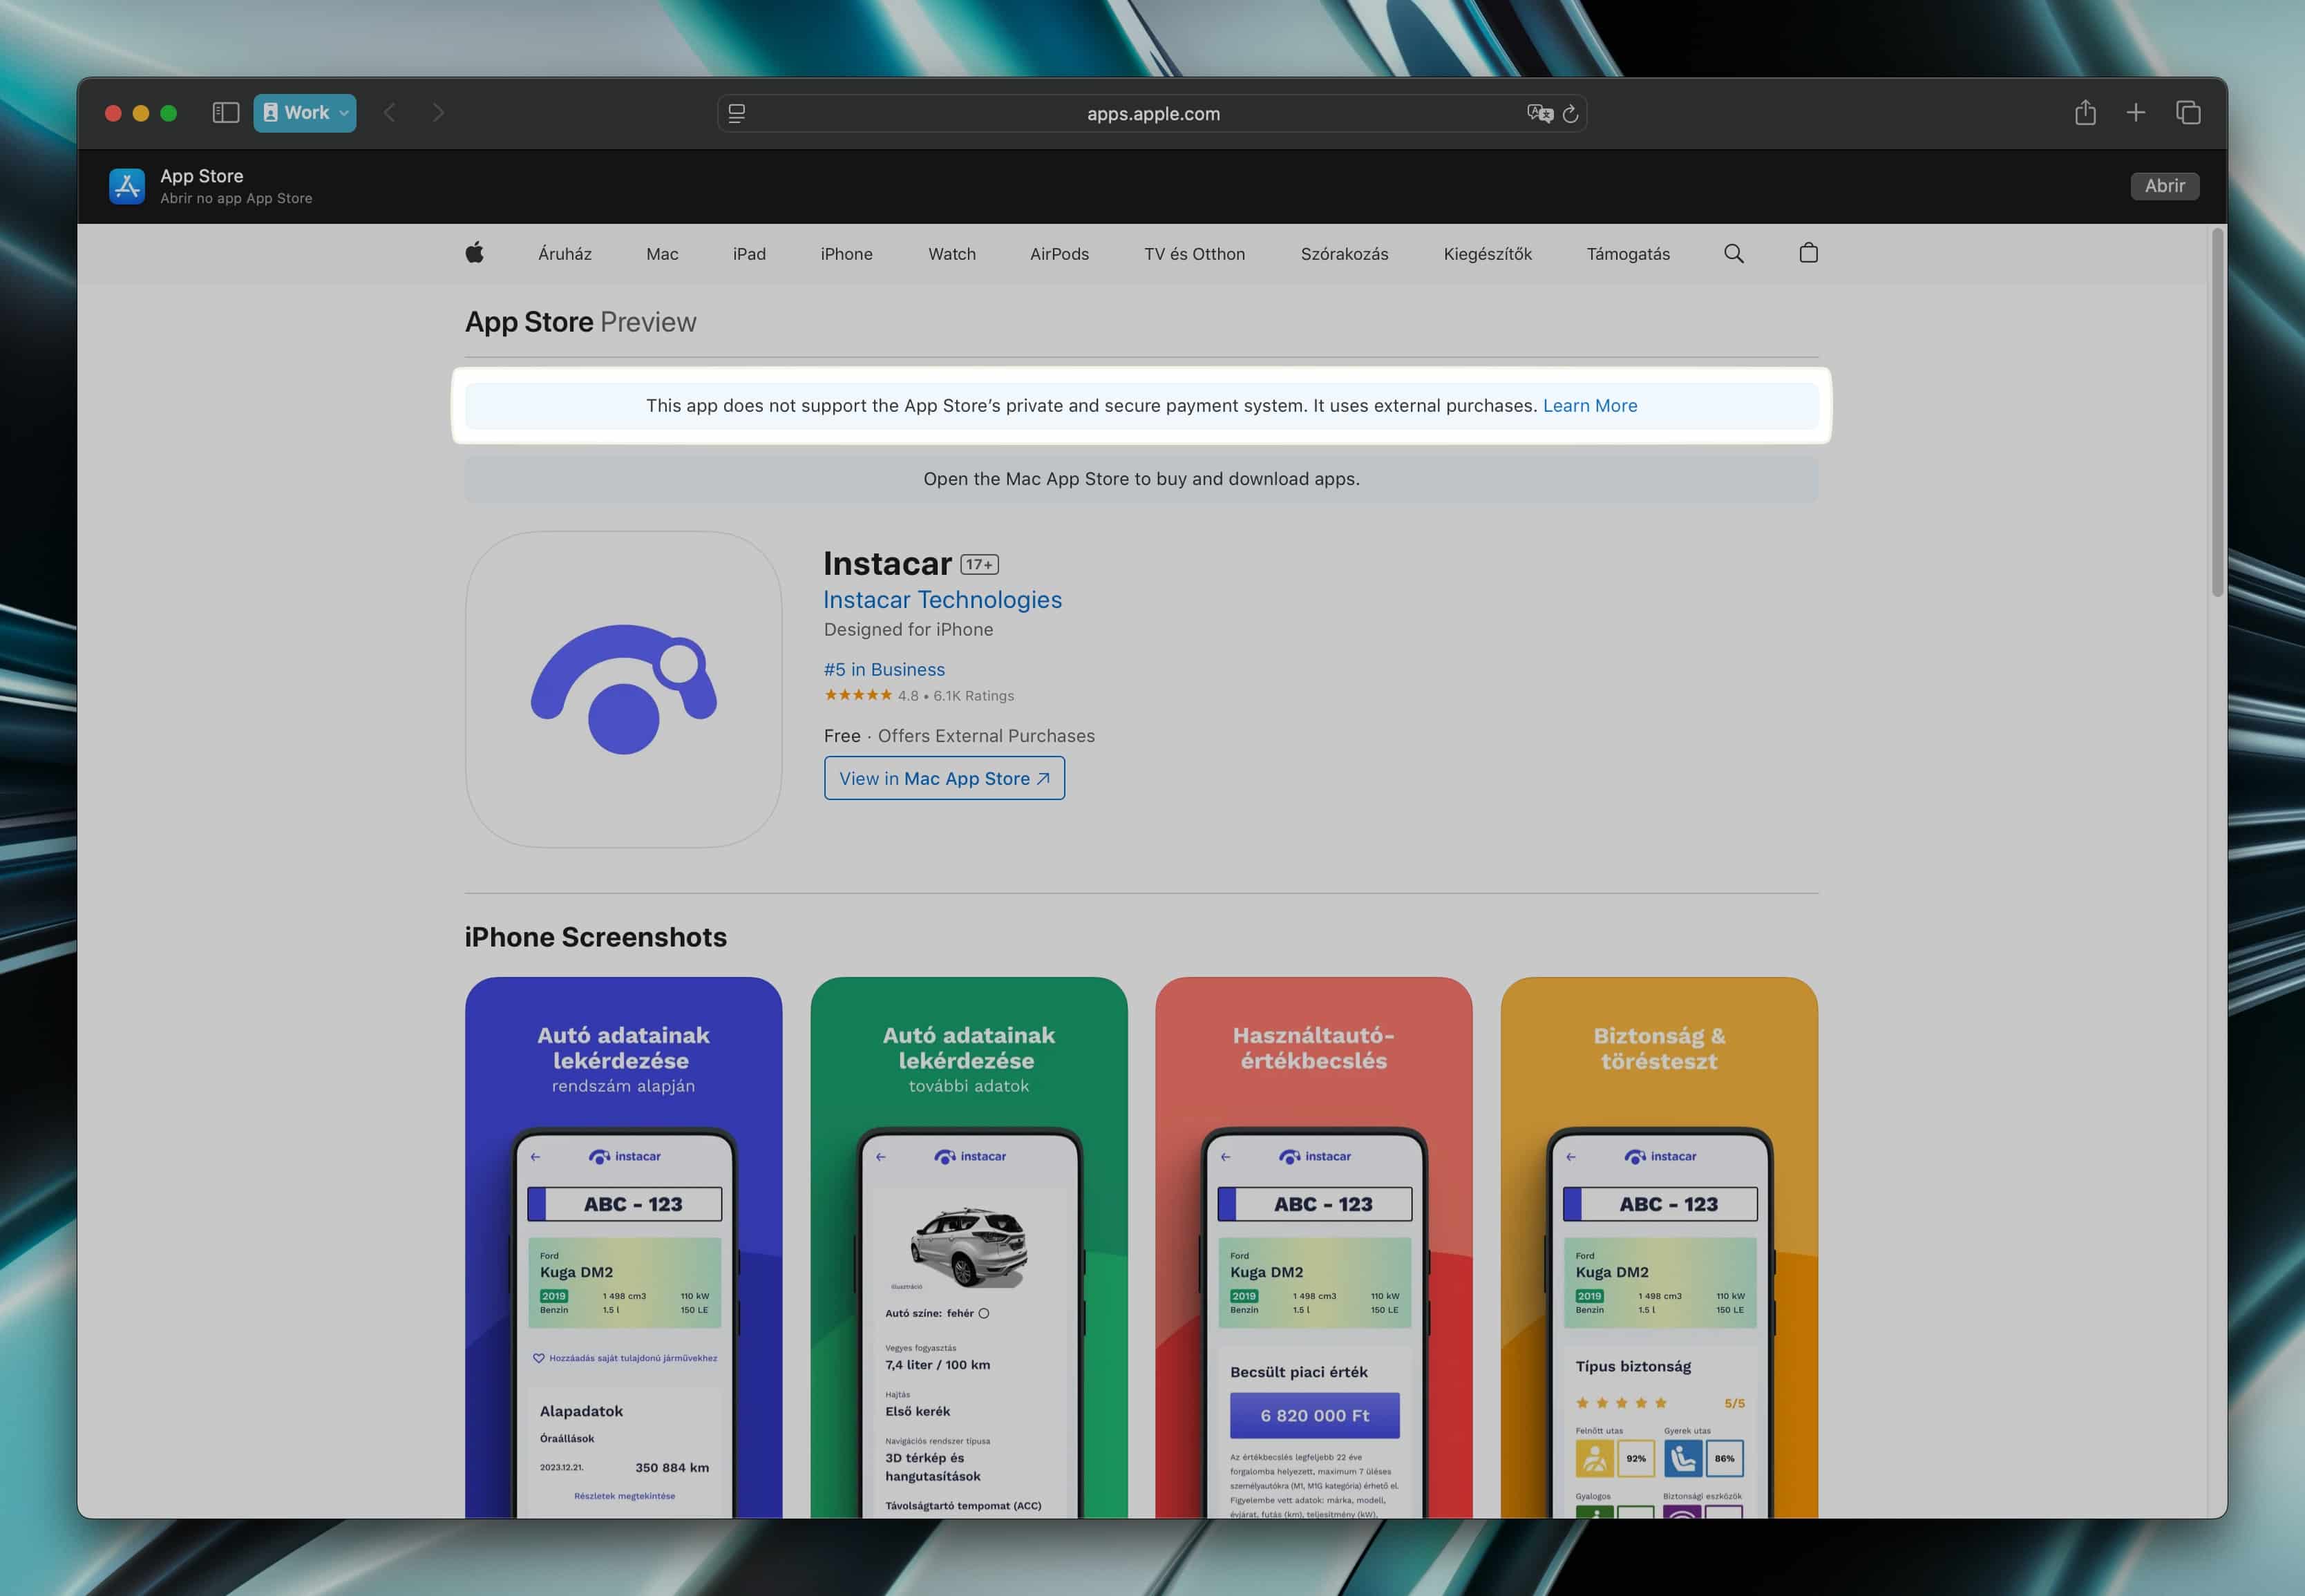
Task: Open the Szórakozás menu item
Action: pyautogui.click(x=1344, y=254)
